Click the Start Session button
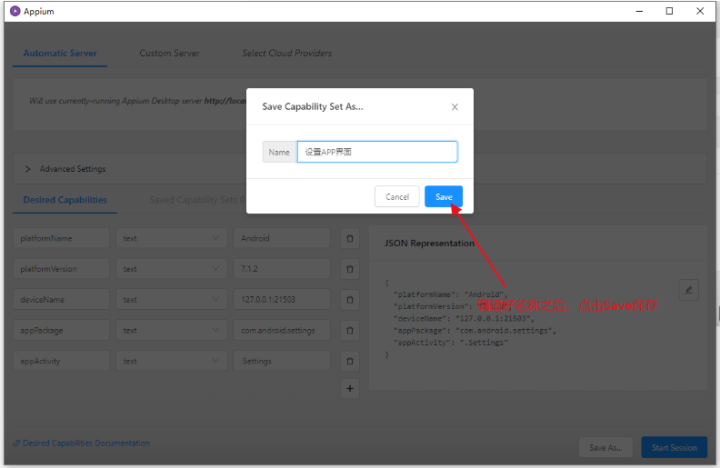This screenshot has width=720, height=468. 674,447
